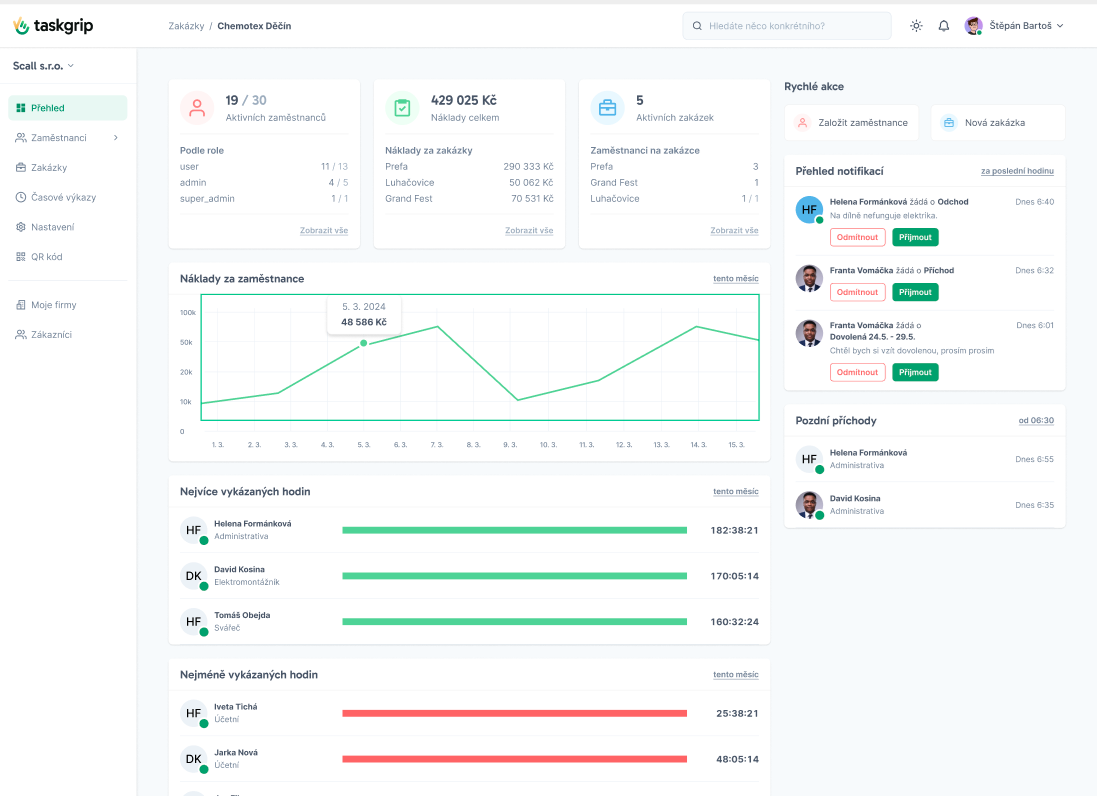The image size is (1097, 796).
Task: Accept Helena Formánková's Odchod request
Action: 915,237
